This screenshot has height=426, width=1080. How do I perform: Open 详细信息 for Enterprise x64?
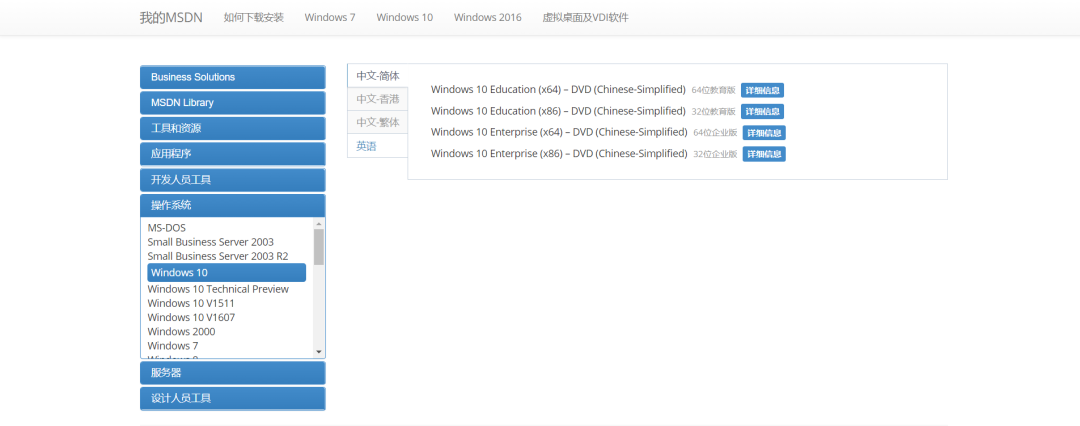coord(765,133)
